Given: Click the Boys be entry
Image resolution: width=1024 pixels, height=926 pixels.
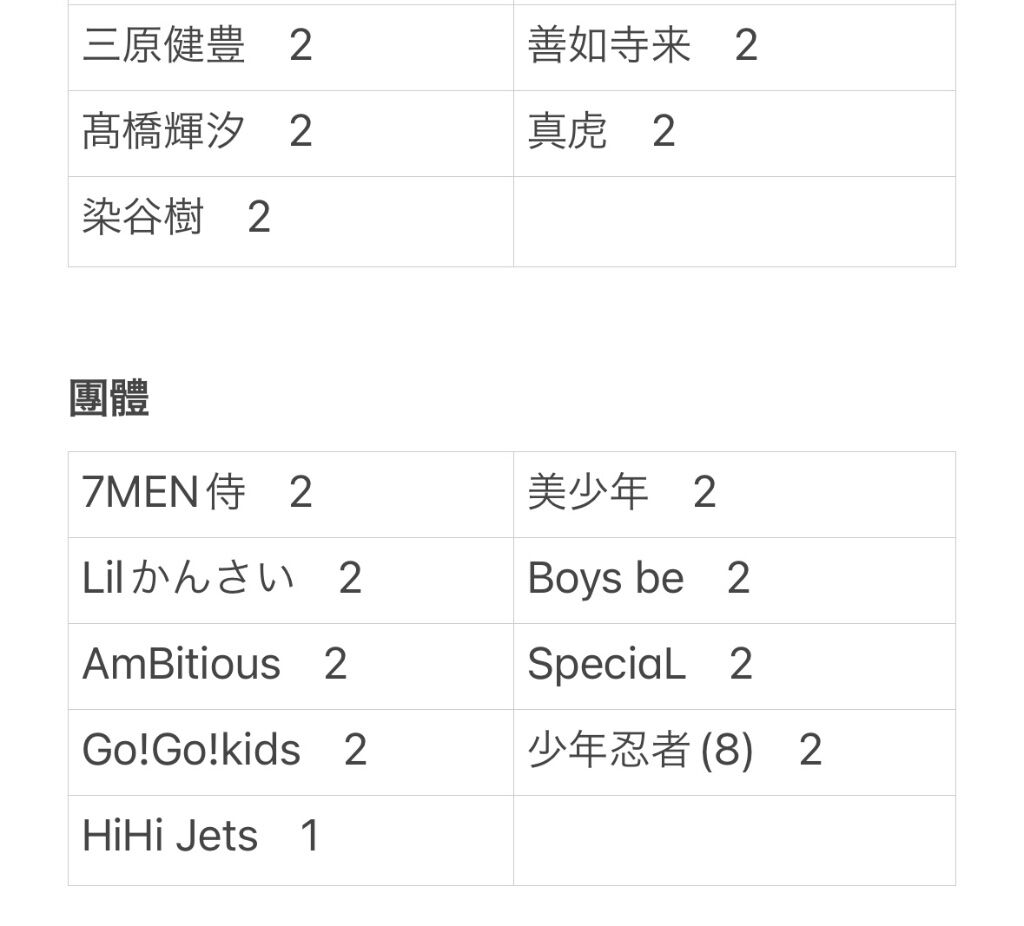Looking at the screenshot, I should click(x=735, y=581).
